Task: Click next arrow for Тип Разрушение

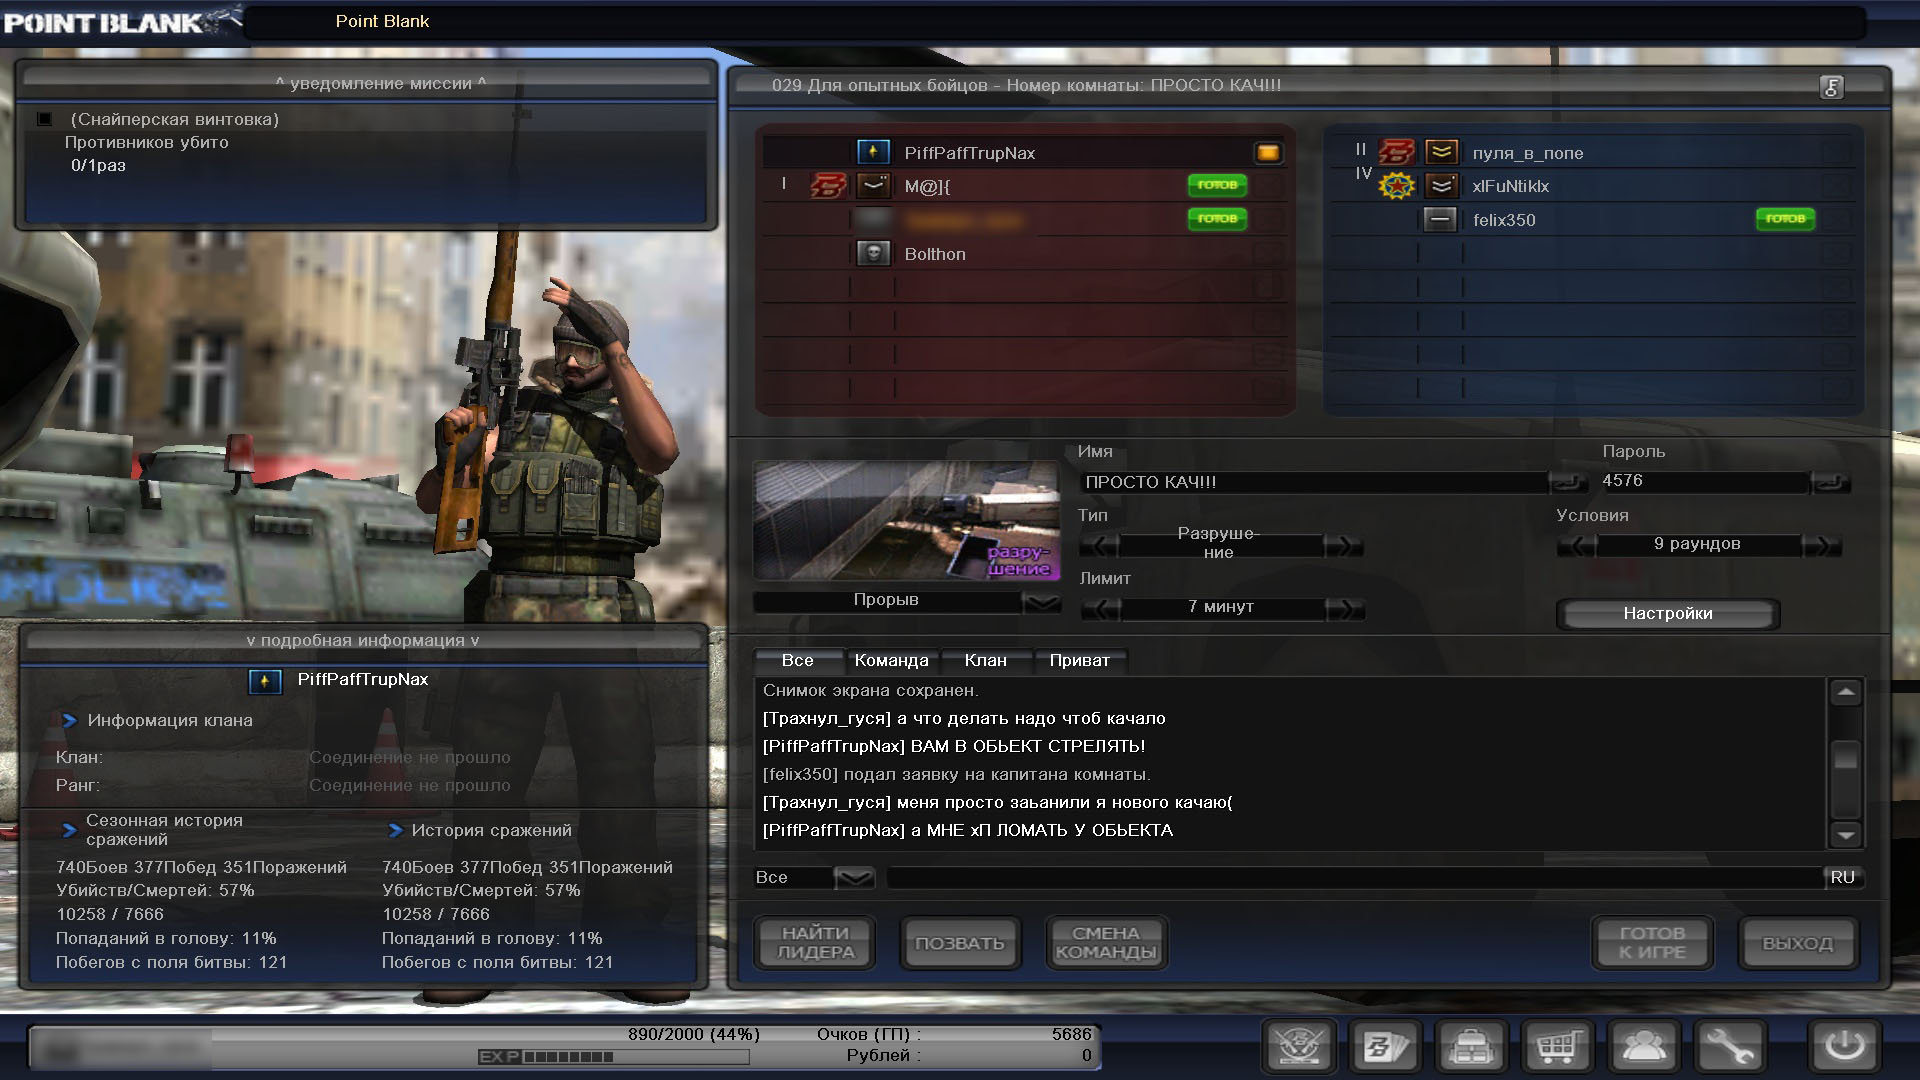Action: (1342, 546)
